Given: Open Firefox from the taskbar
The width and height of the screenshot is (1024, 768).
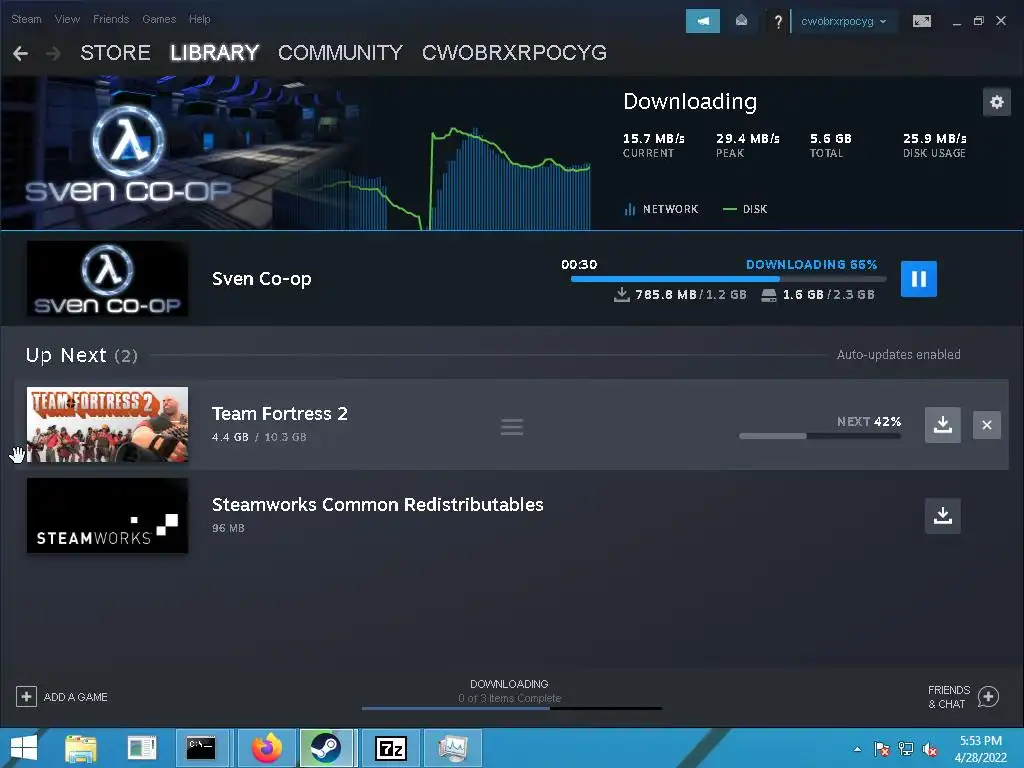Looking at the screenshot, I should coord(267,748).
